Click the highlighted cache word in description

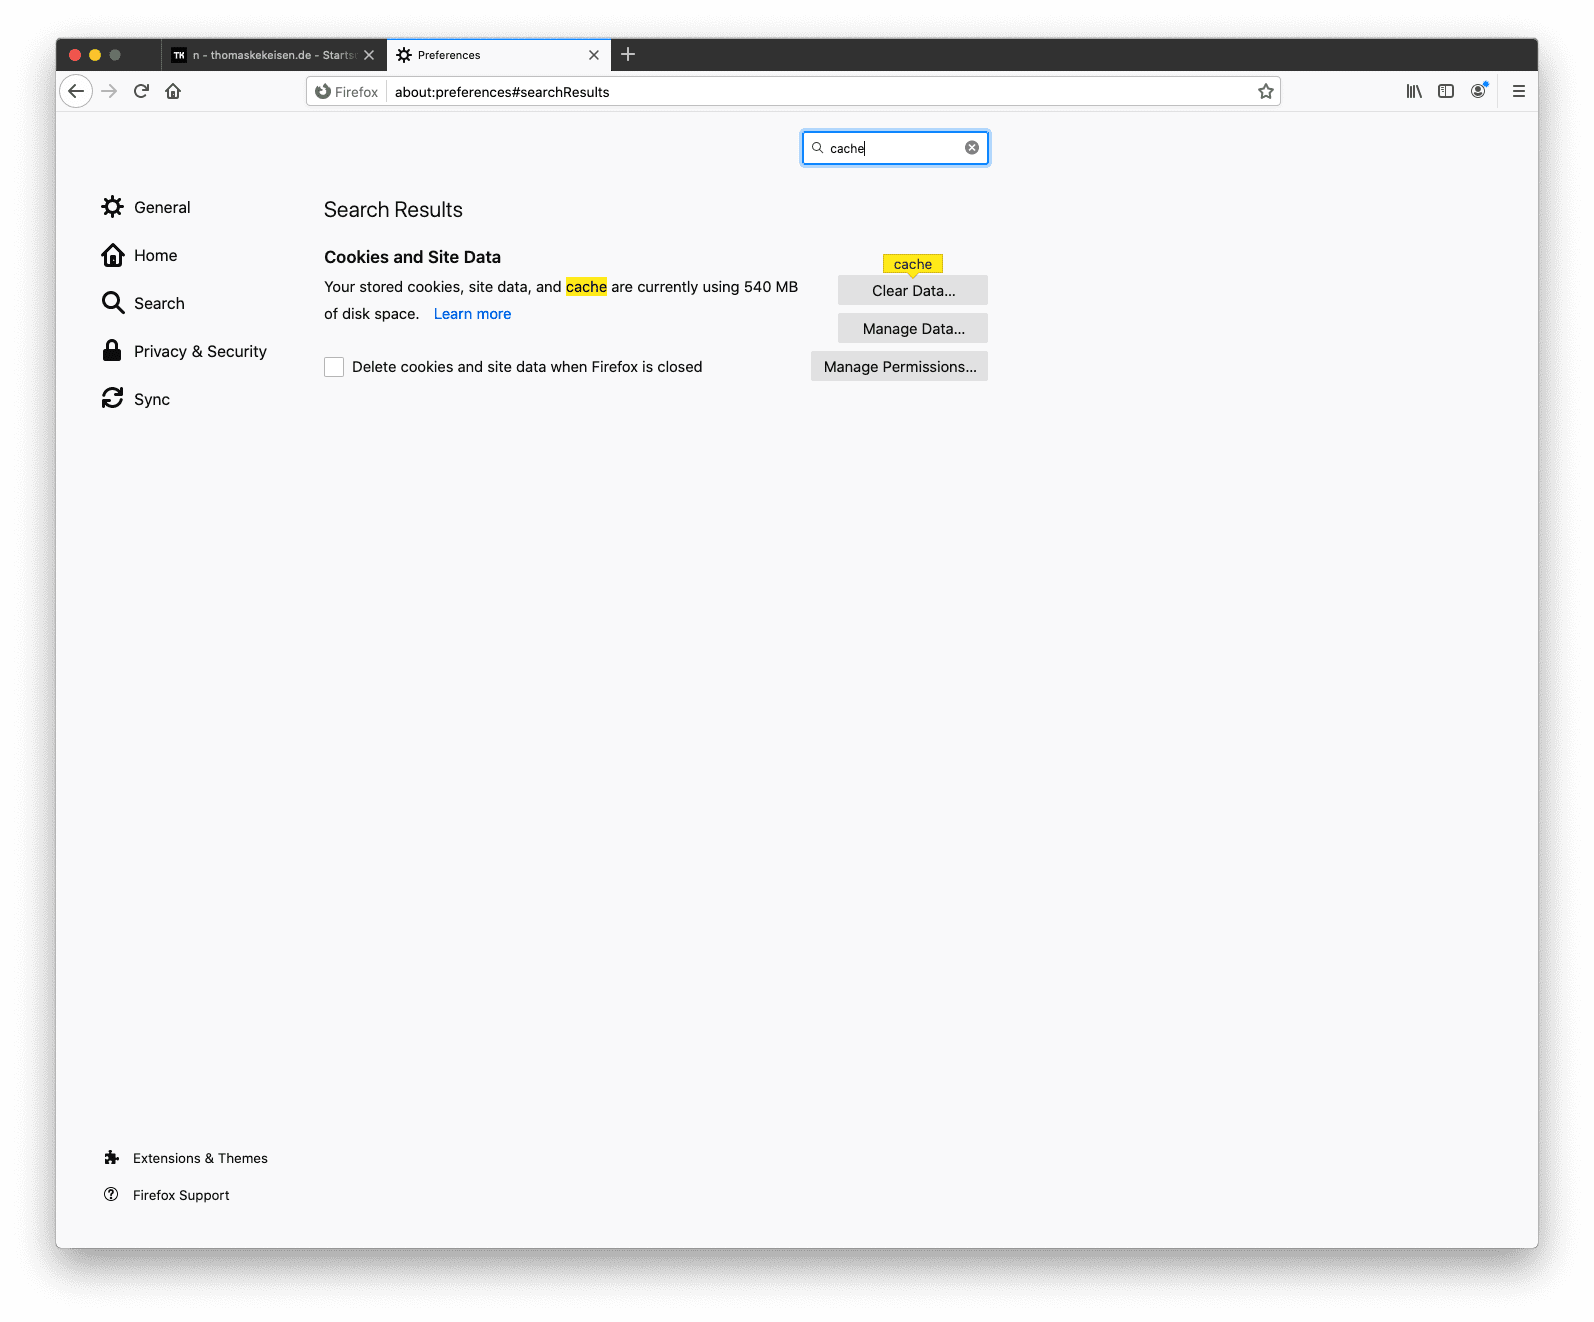coord(586,287)
